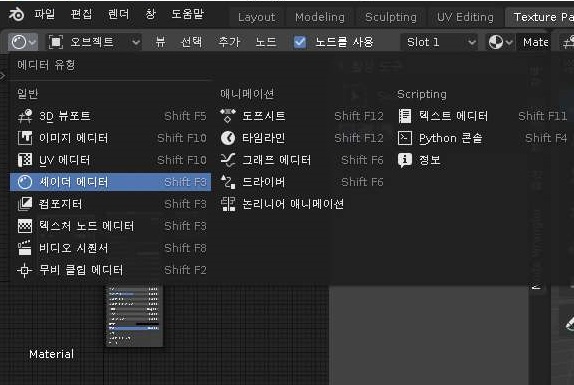This screenshot has width=574, height=385.
Task: Click the 셰이더 에디터 sphere icon
Action: 25,182
